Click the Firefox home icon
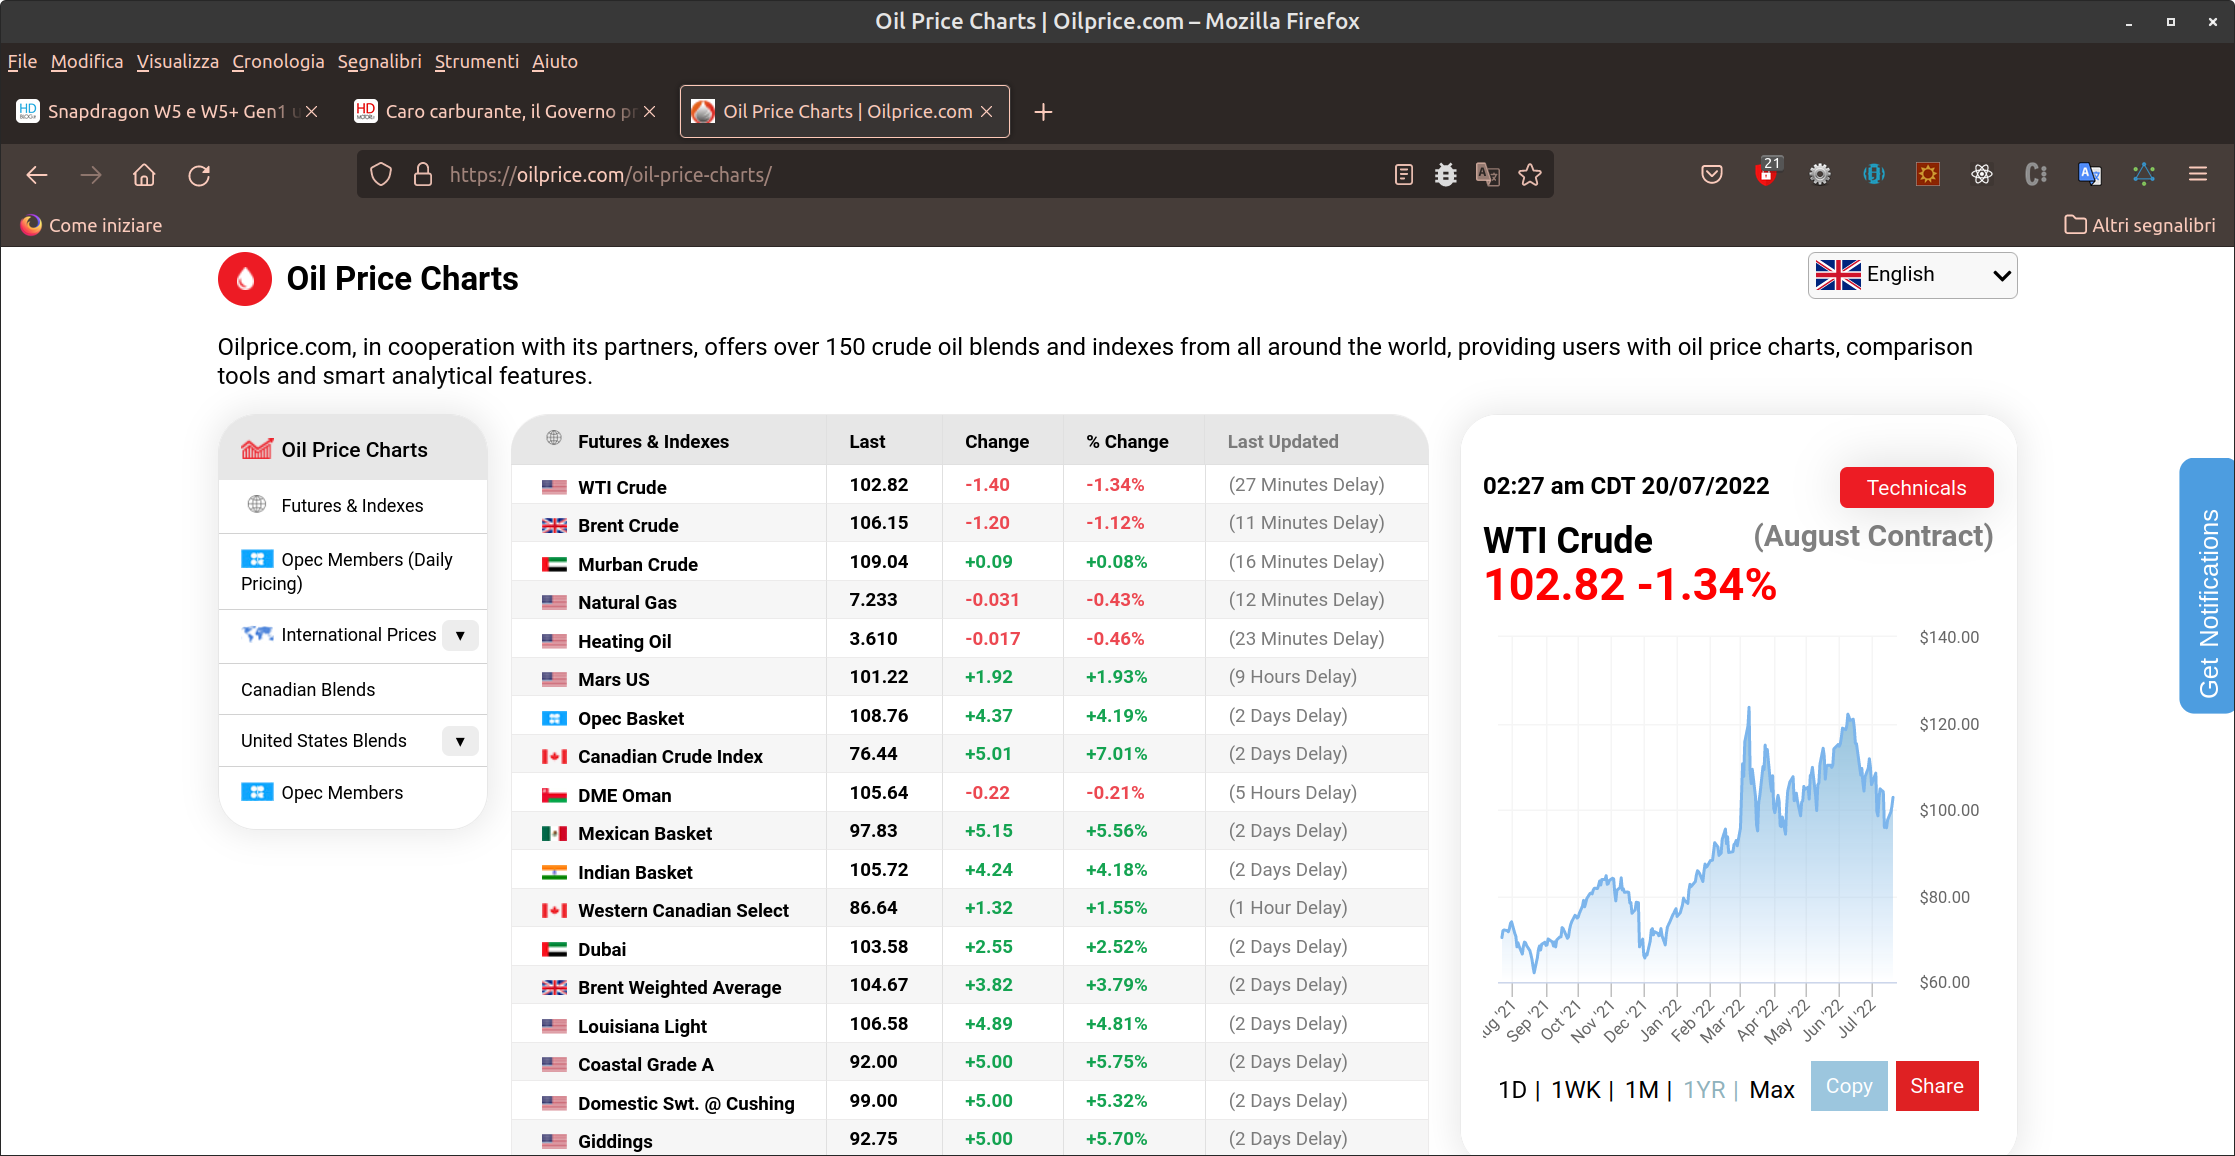Image resolution: width=2235 pixels, height=1156 pixels. click(x=144, y=175)
